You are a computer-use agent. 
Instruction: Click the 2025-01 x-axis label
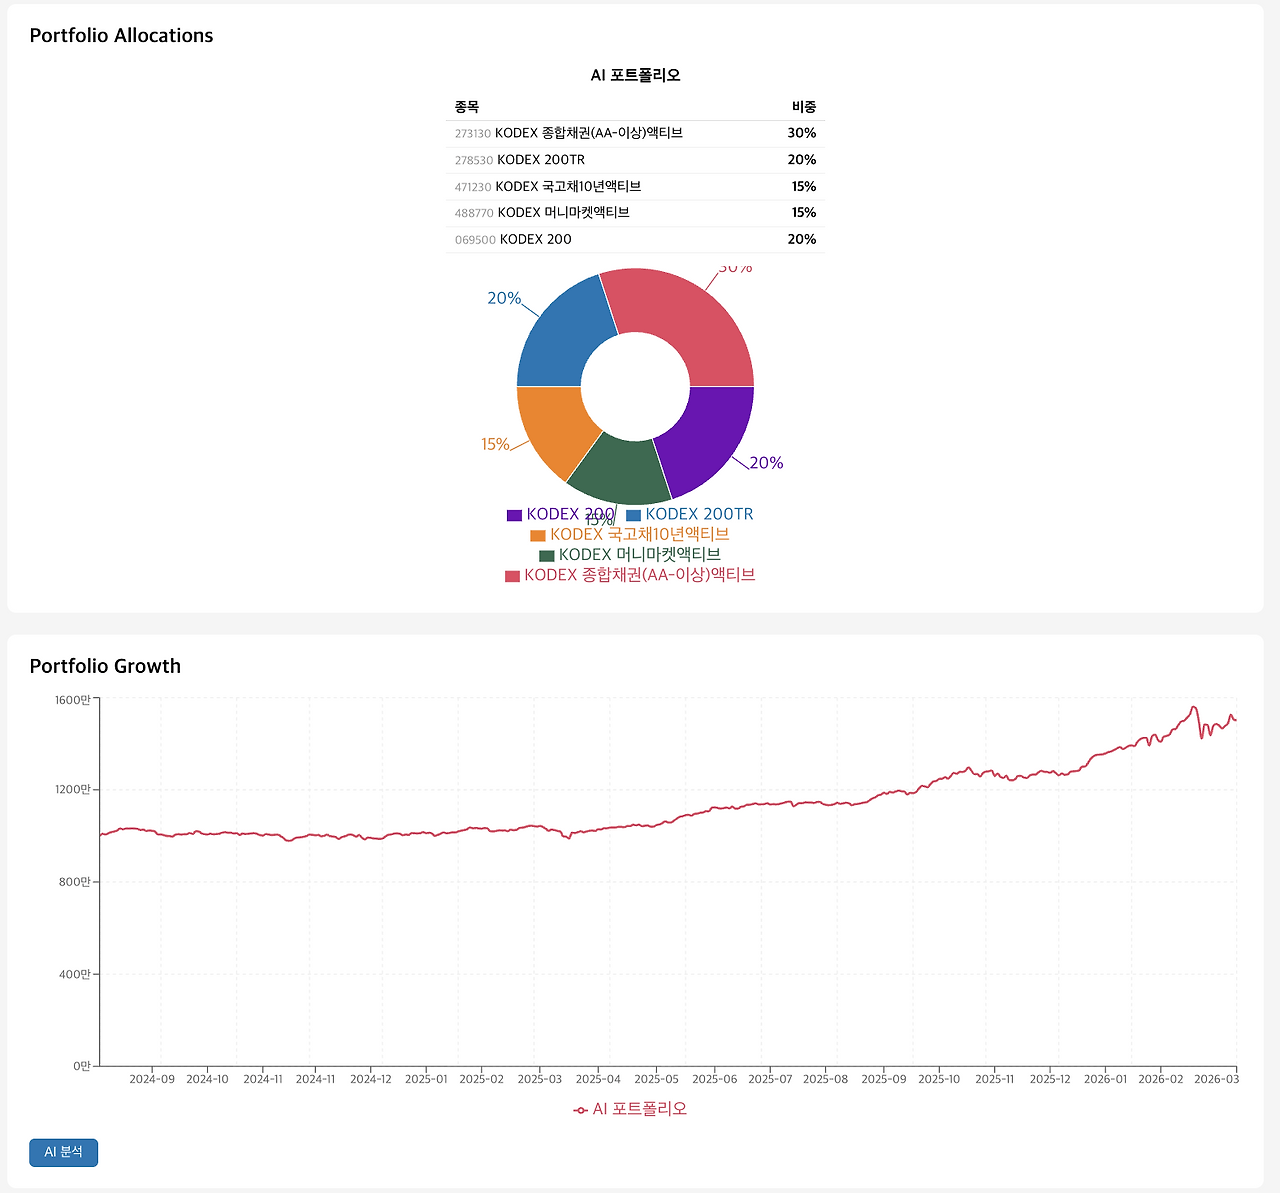(426, 1080)
